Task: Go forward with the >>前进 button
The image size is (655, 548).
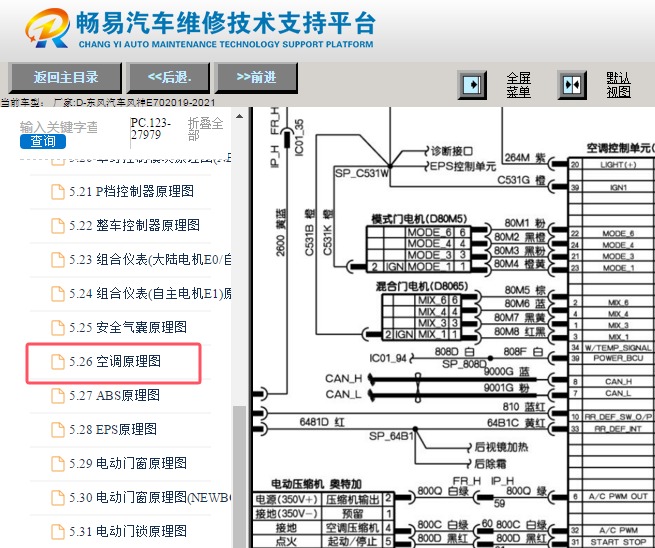Action: [x=256, y=77]
